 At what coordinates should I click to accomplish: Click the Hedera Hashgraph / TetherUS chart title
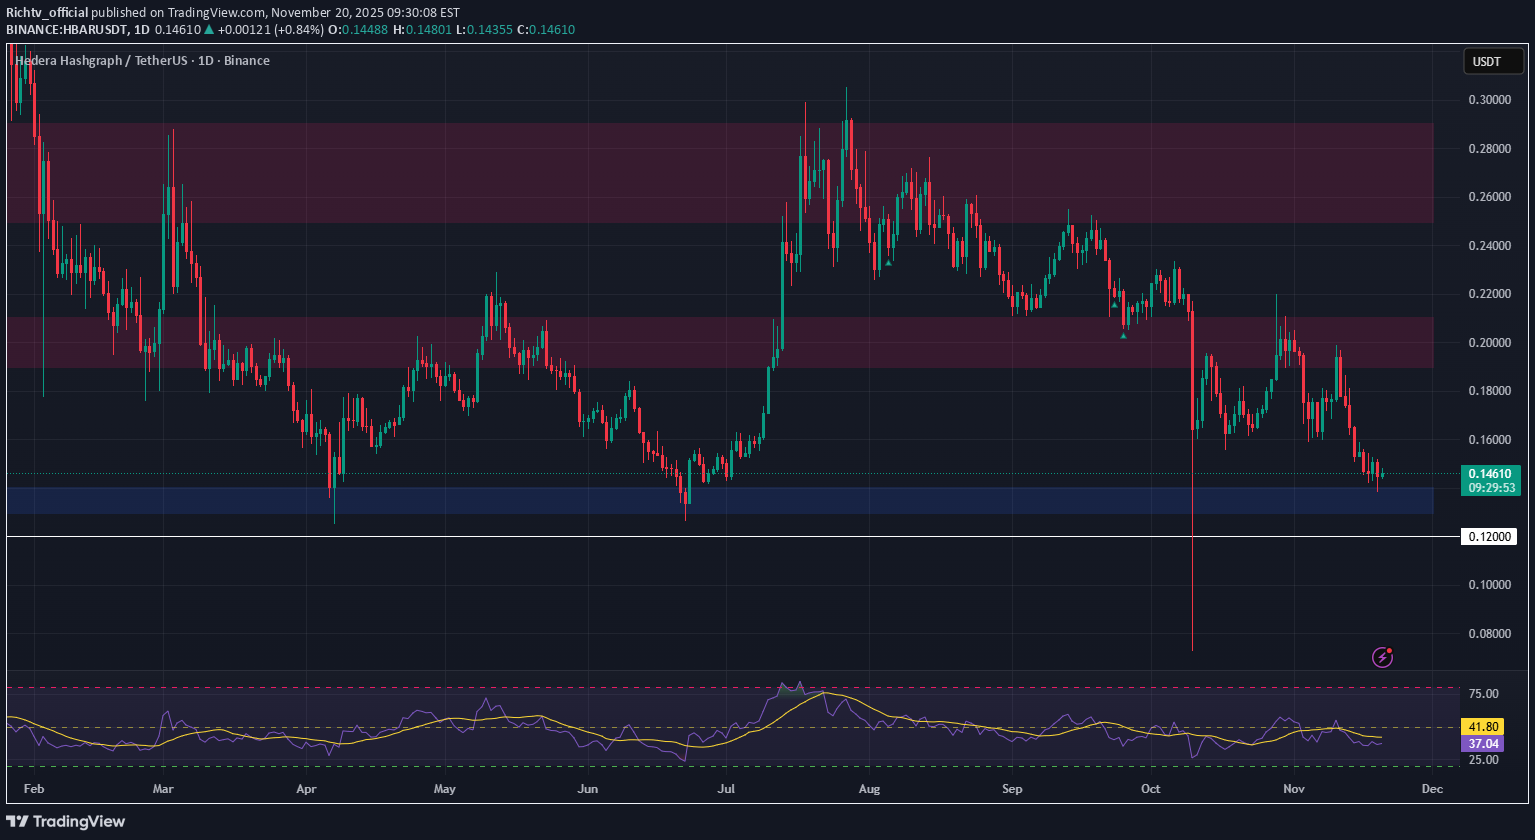(x=142, y=61)
